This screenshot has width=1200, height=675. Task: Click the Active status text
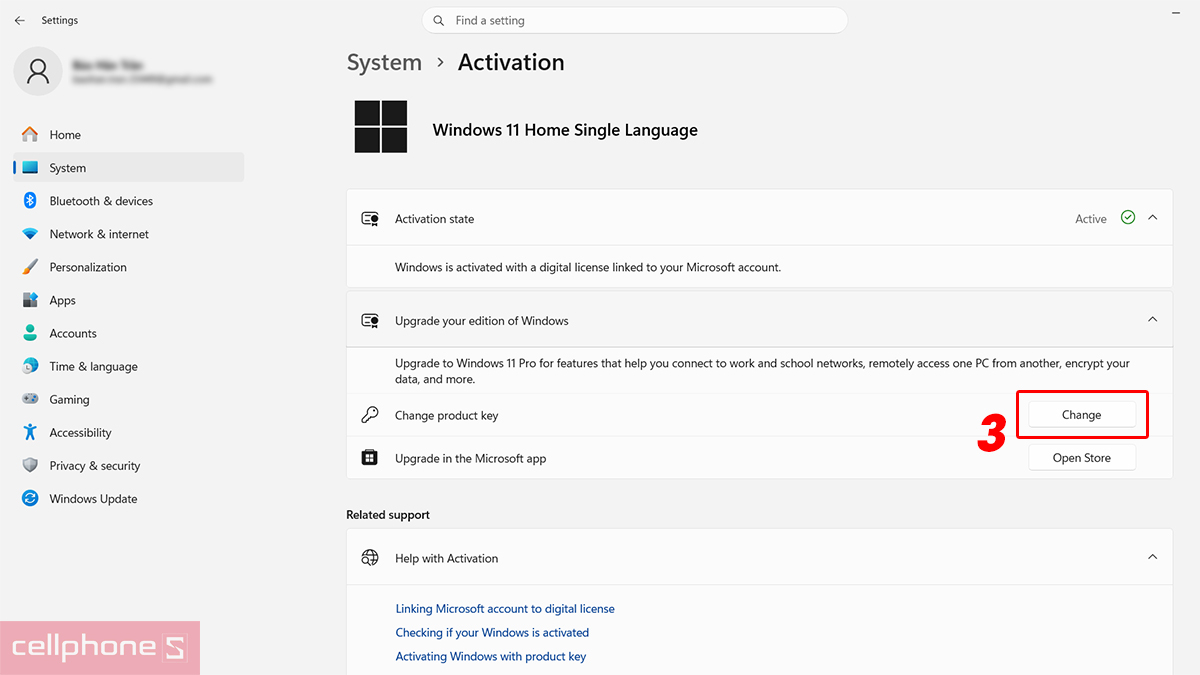tap(1091, 219)
